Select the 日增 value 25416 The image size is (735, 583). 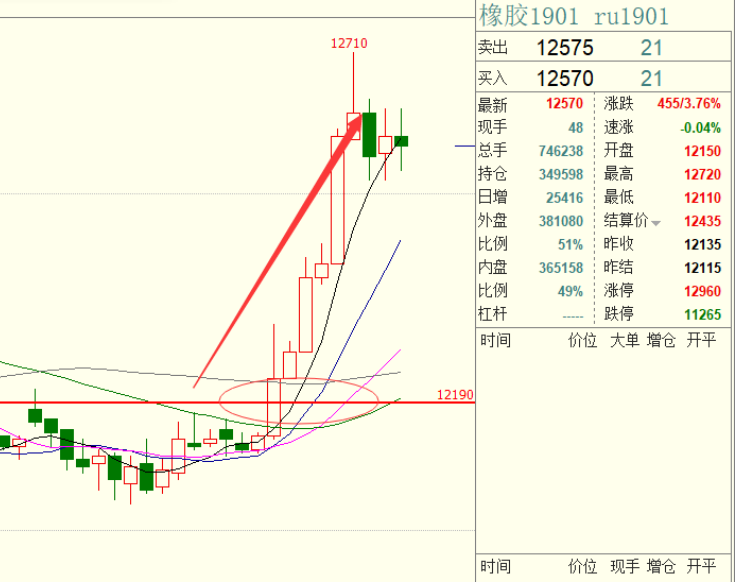[564, 198]
